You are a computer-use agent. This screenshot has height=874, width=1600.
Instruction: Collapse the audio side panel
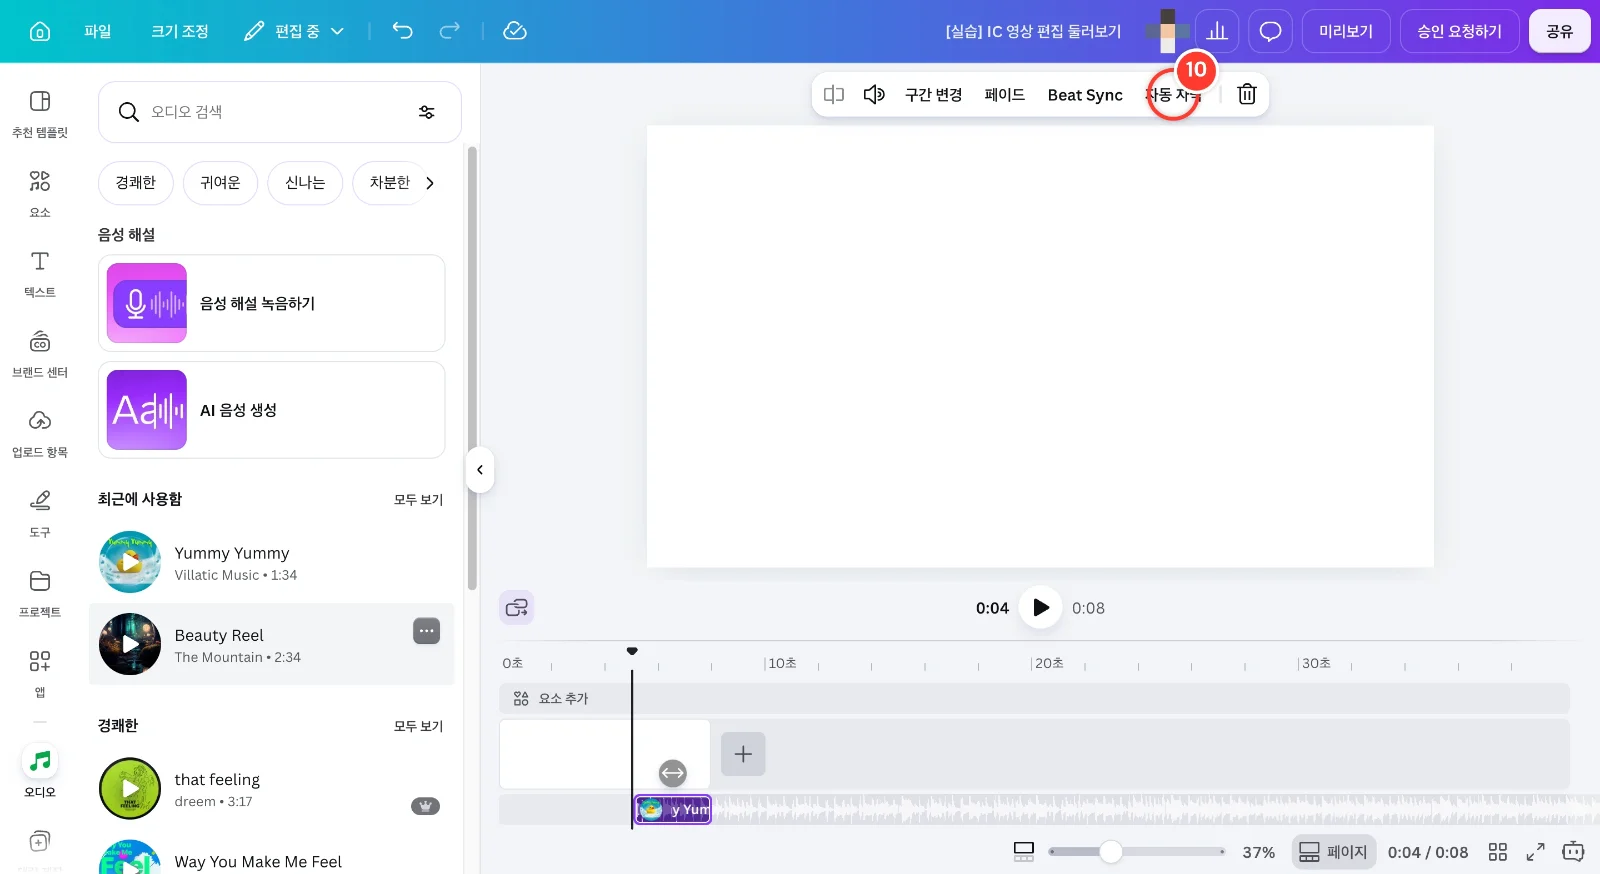click(480, 470)
